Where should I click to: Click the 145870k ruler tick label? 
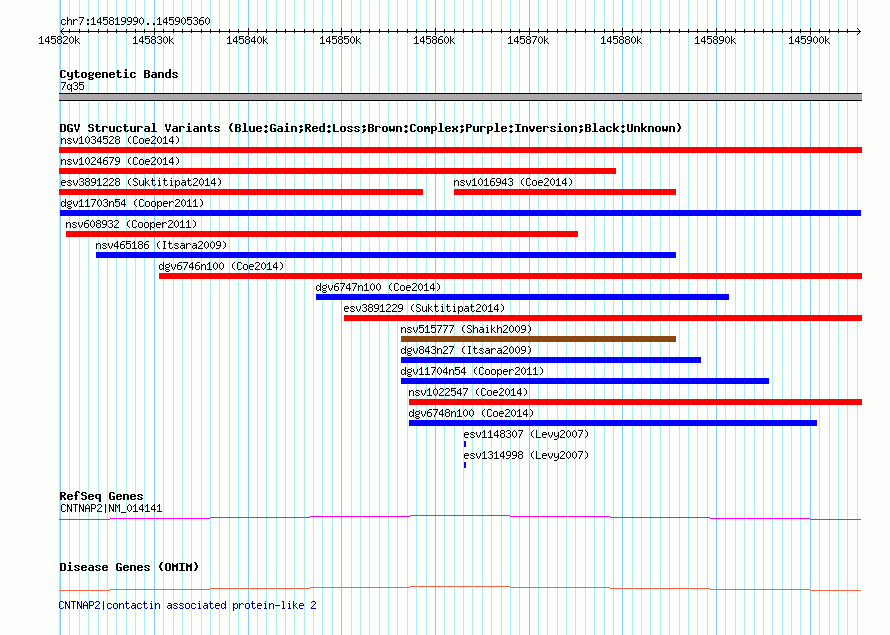pos(528,40)
